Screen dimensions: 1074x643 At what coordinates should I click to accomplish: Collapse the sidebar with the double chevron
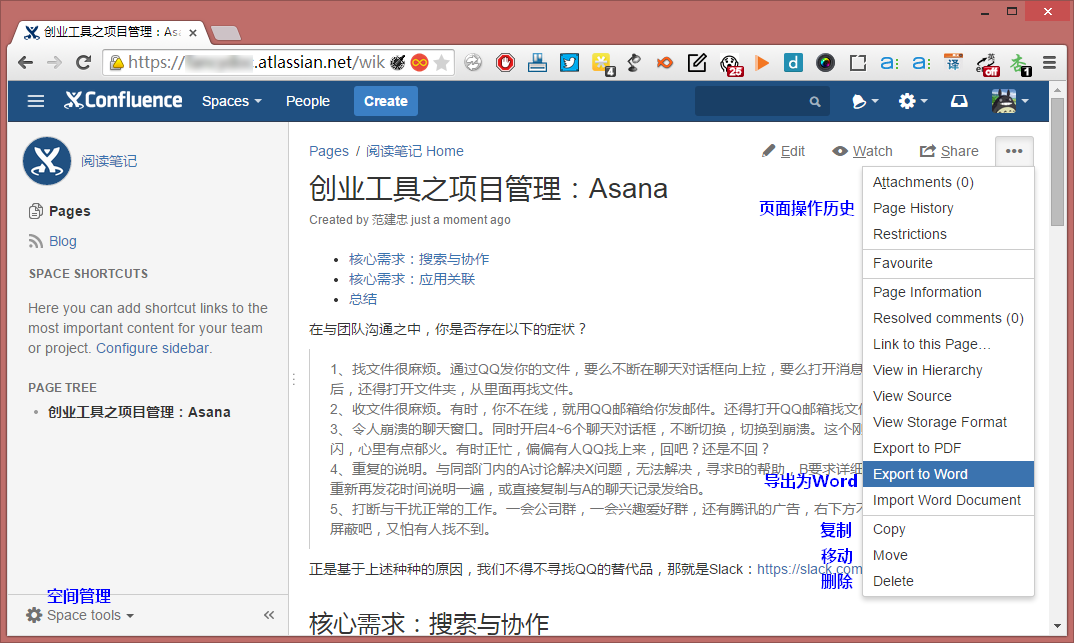(x=269, y=615)
